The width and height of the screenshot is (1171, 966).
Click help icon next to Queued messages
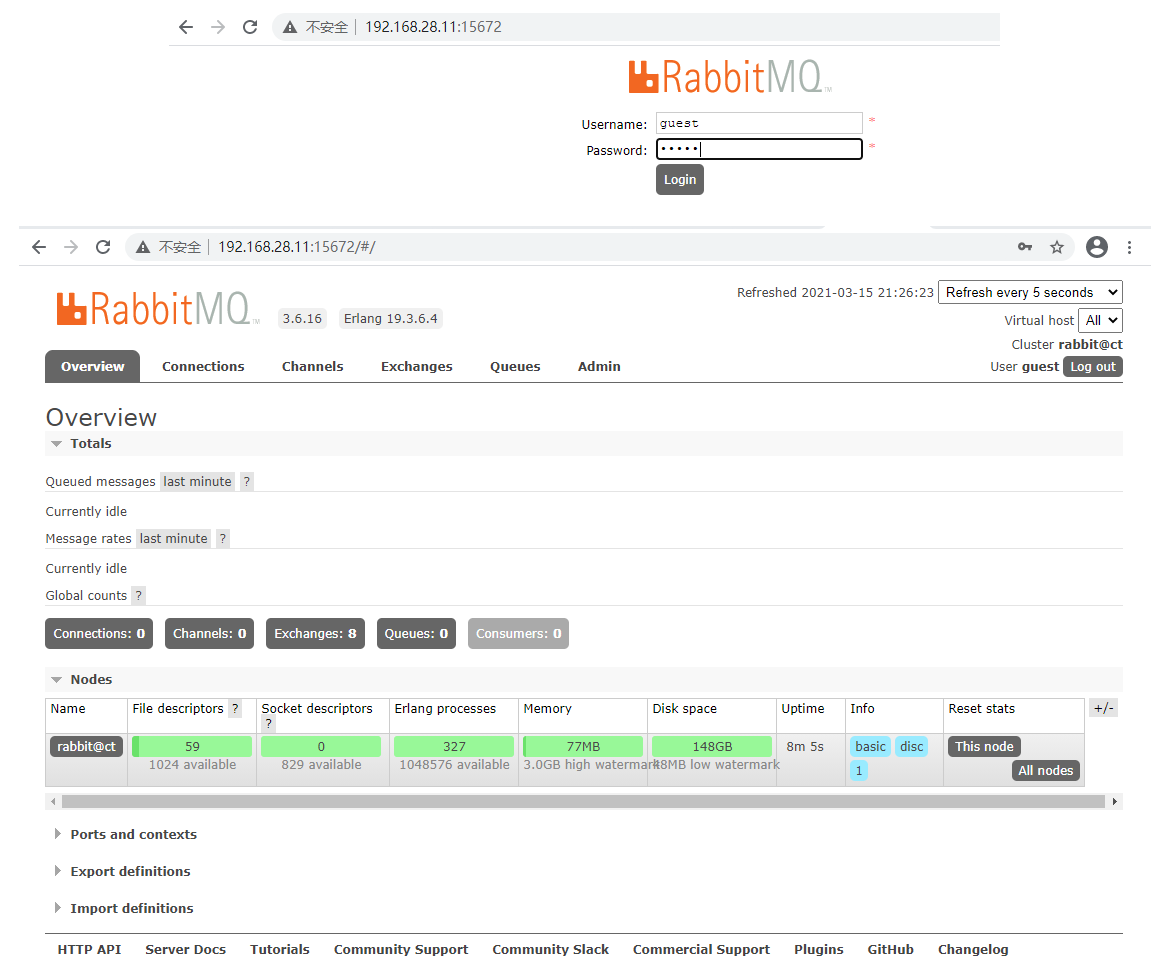246,482
